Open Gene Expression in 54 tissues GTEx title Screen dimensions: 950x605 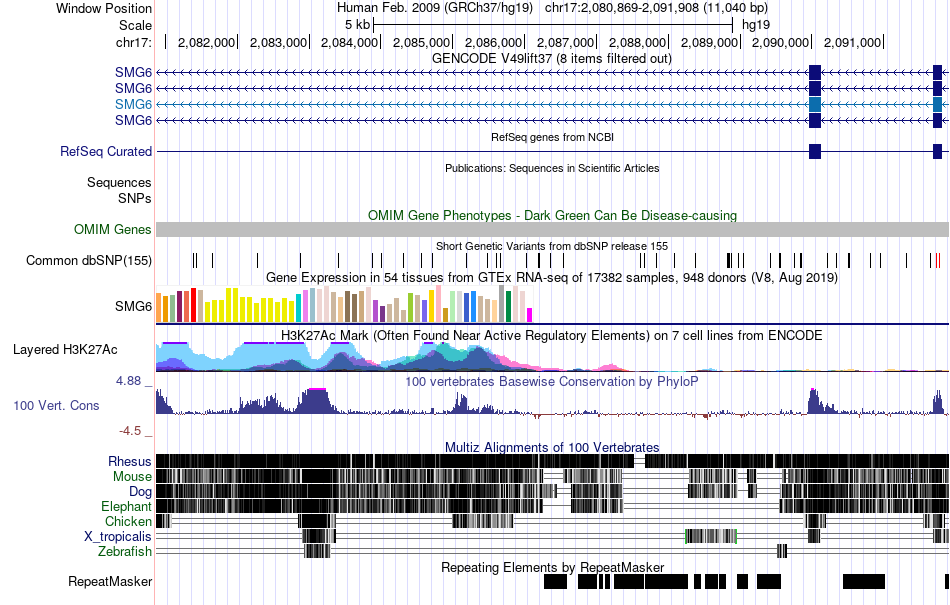click(552, 277)
